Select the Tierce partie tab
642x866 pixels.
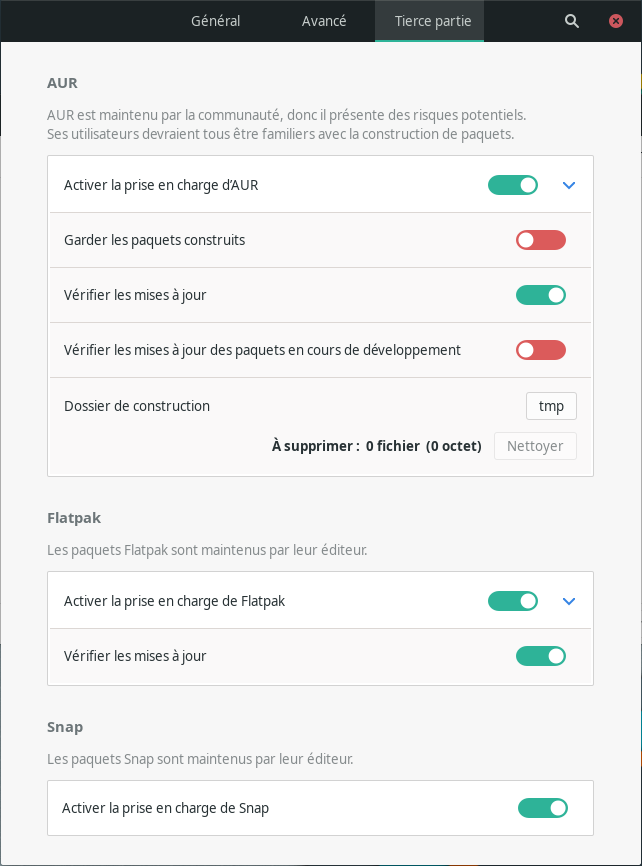click(x=429, y=20)
